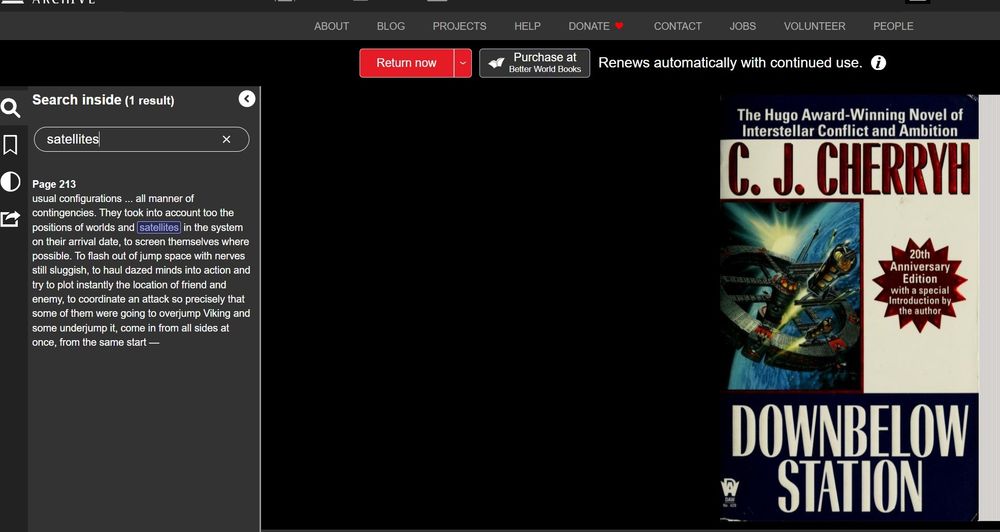1000x532 pixels.
Task: Expand the Return now dropdown arrow
Action: pyautogui.click(x=463, y=63)
